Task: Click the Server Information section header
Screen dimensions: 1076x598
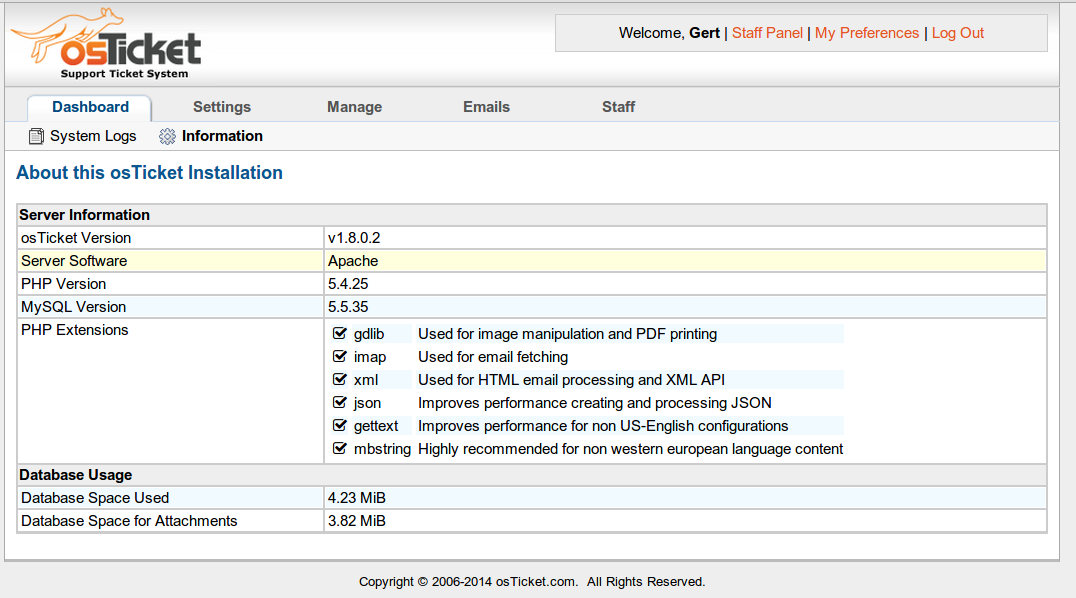Action: pos(84,215)
